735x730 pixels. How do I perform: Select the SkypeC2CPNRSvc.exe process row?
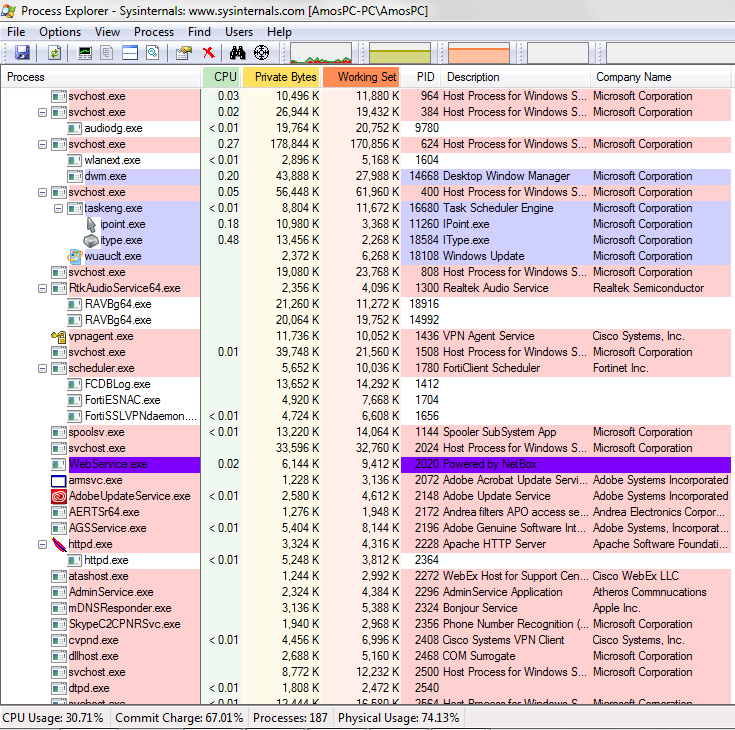click(366, 624)
